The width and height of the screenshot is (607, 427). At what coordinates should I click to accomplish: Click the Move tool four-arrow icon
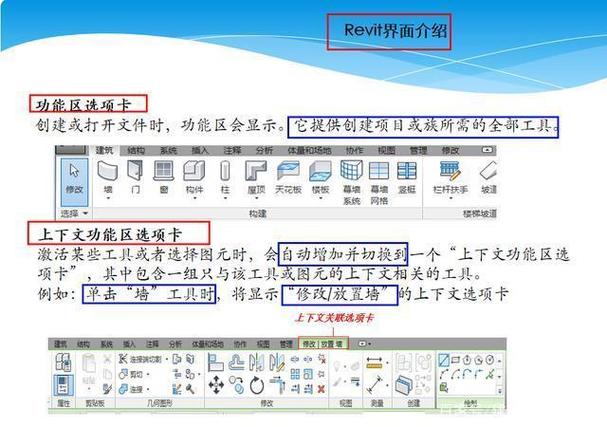tap(216, 386)
